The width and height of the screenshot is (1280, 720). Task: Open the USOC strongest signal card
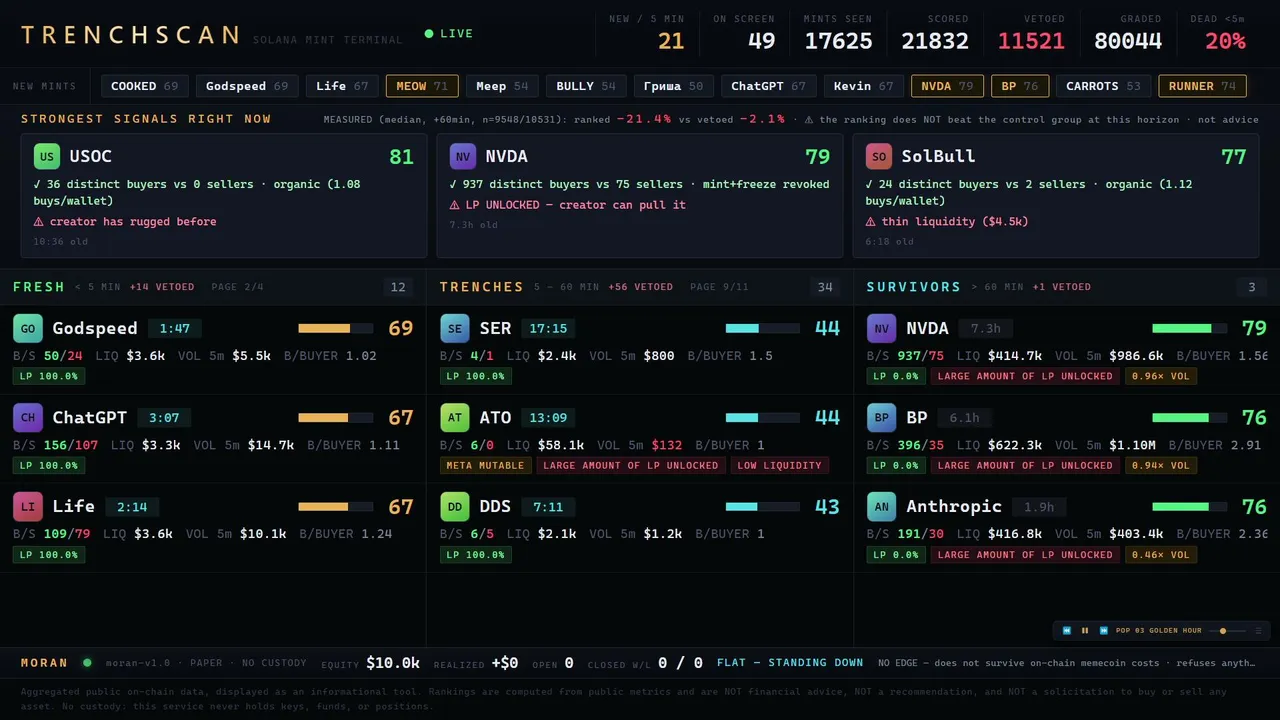tap(224, 196)
